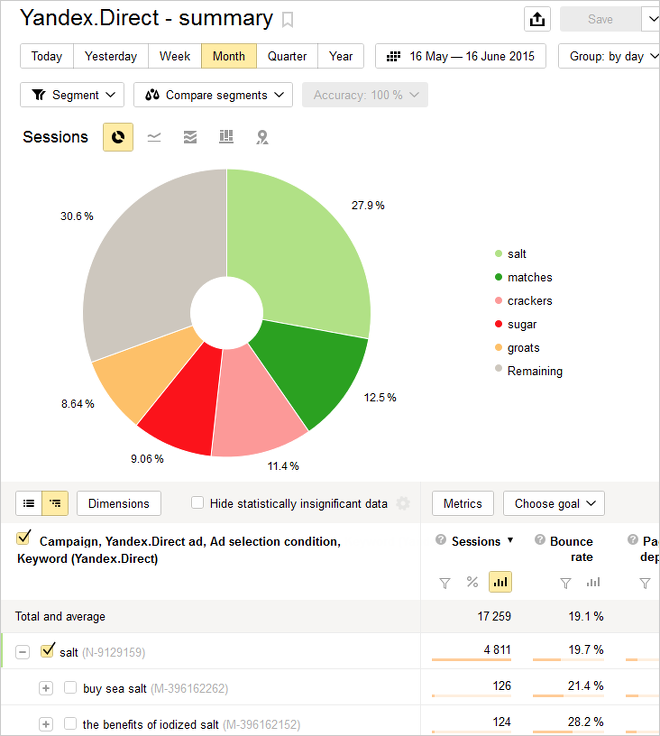
Task: Bookmark the Yandex.Direct summary report
Action: (288, 20)
